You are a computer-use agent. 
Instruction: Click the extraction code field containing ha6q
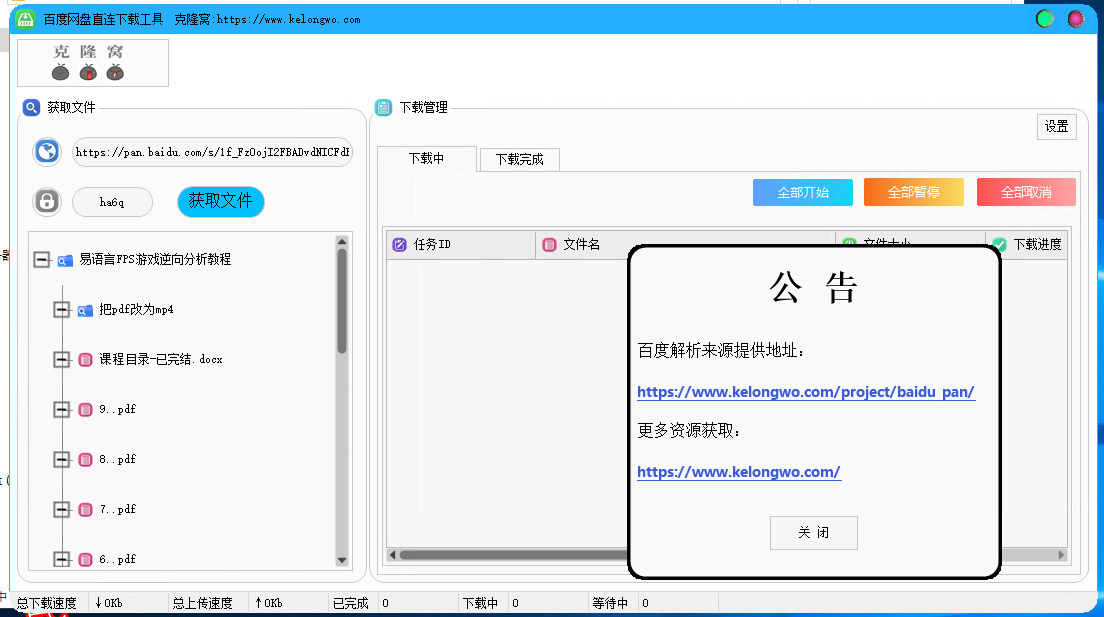[113, 202]
